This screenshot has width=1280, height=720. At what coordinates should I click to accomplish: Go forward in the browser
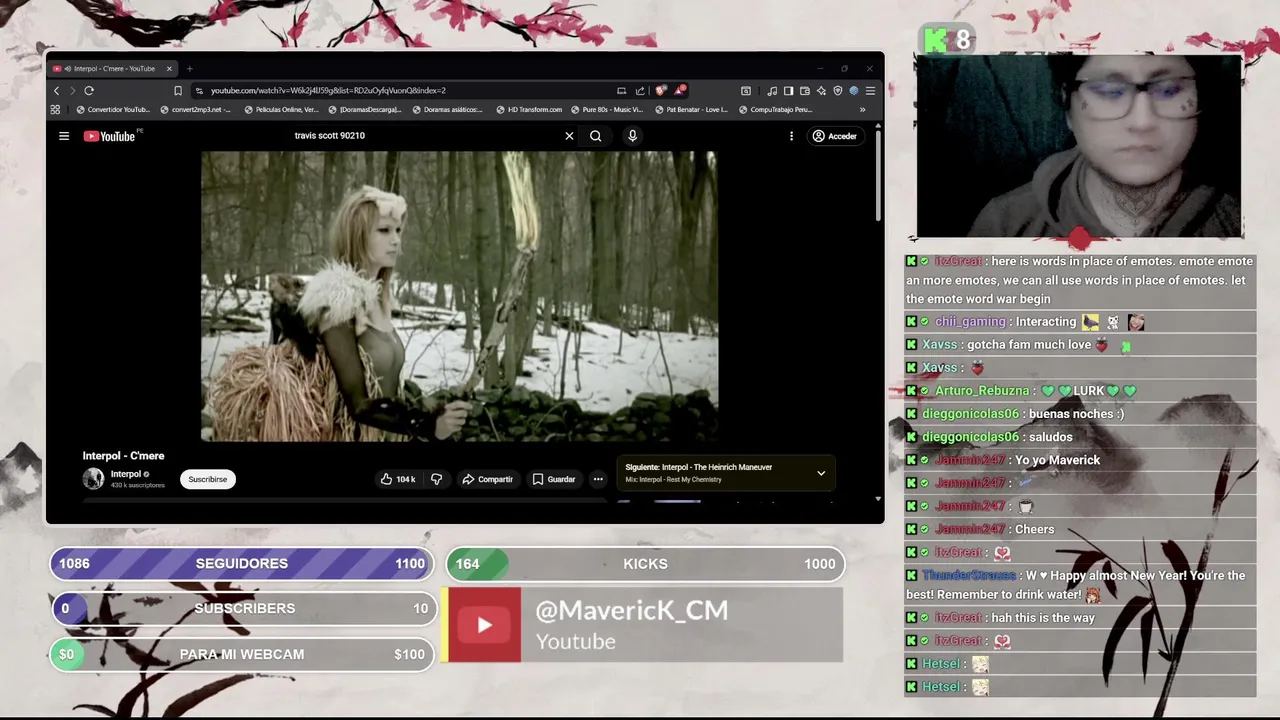coord(72,91)
